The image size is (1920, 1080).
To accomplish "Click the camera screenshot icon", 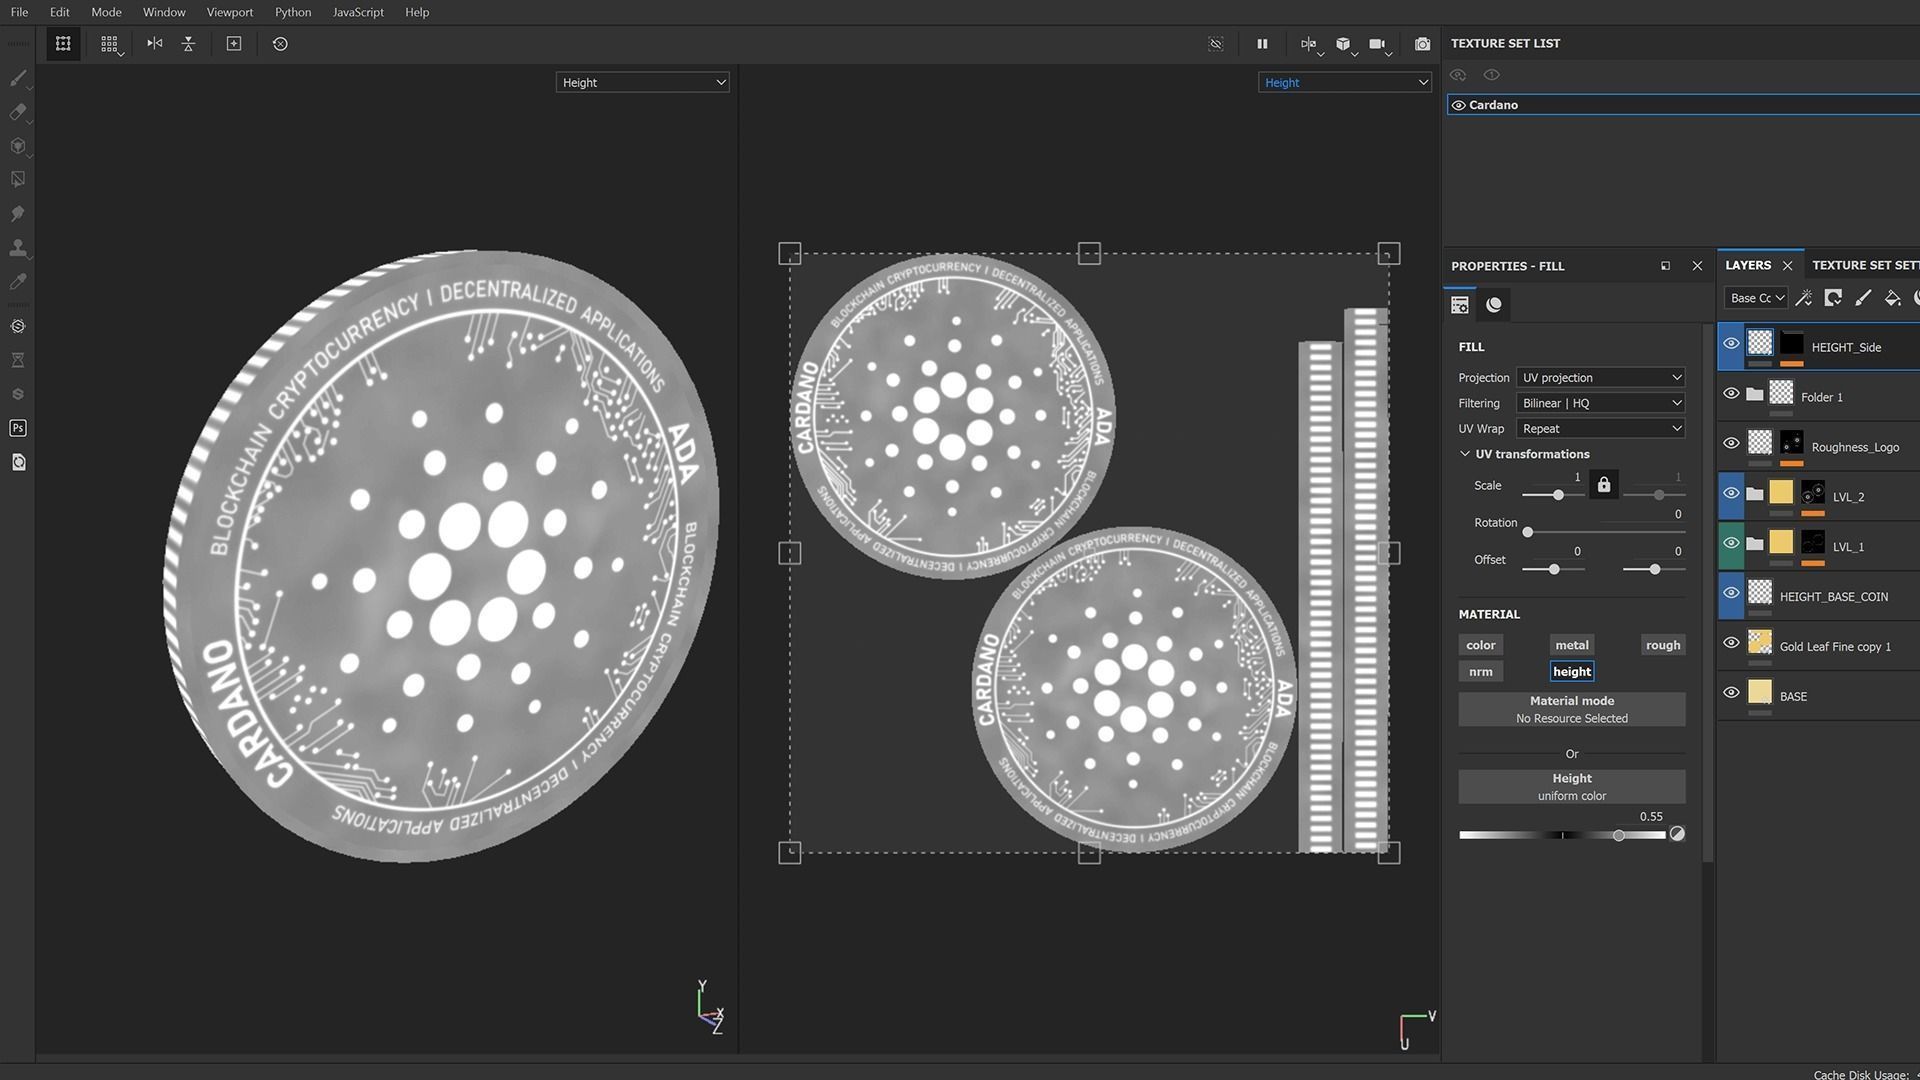I will [x=1422, y=44].
